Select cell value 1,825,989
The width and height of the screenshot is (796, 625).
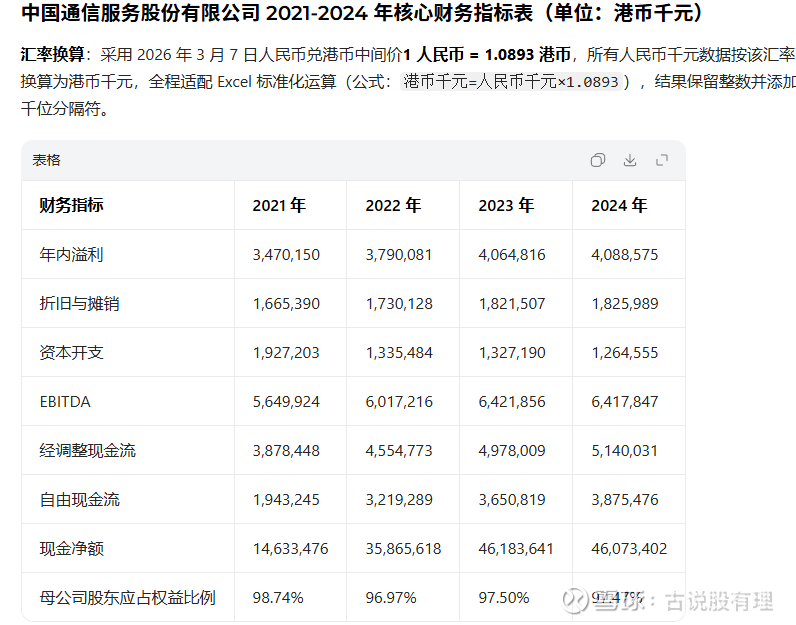click(625, 304)
